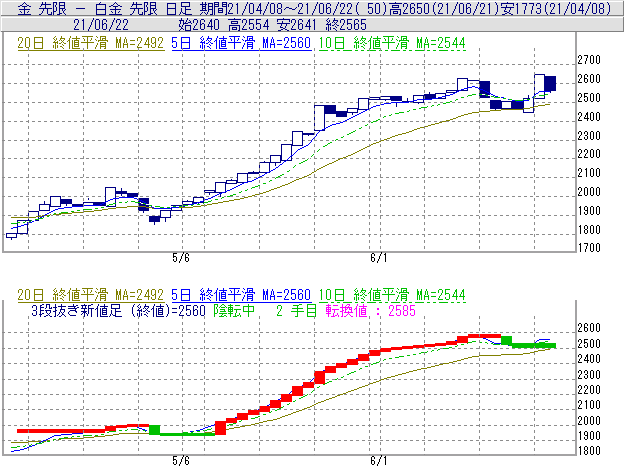Click the green block near 5/6 in lower chart
This screenshot has height=473, width=624.
pyautogui.click(x=154, y=430)
